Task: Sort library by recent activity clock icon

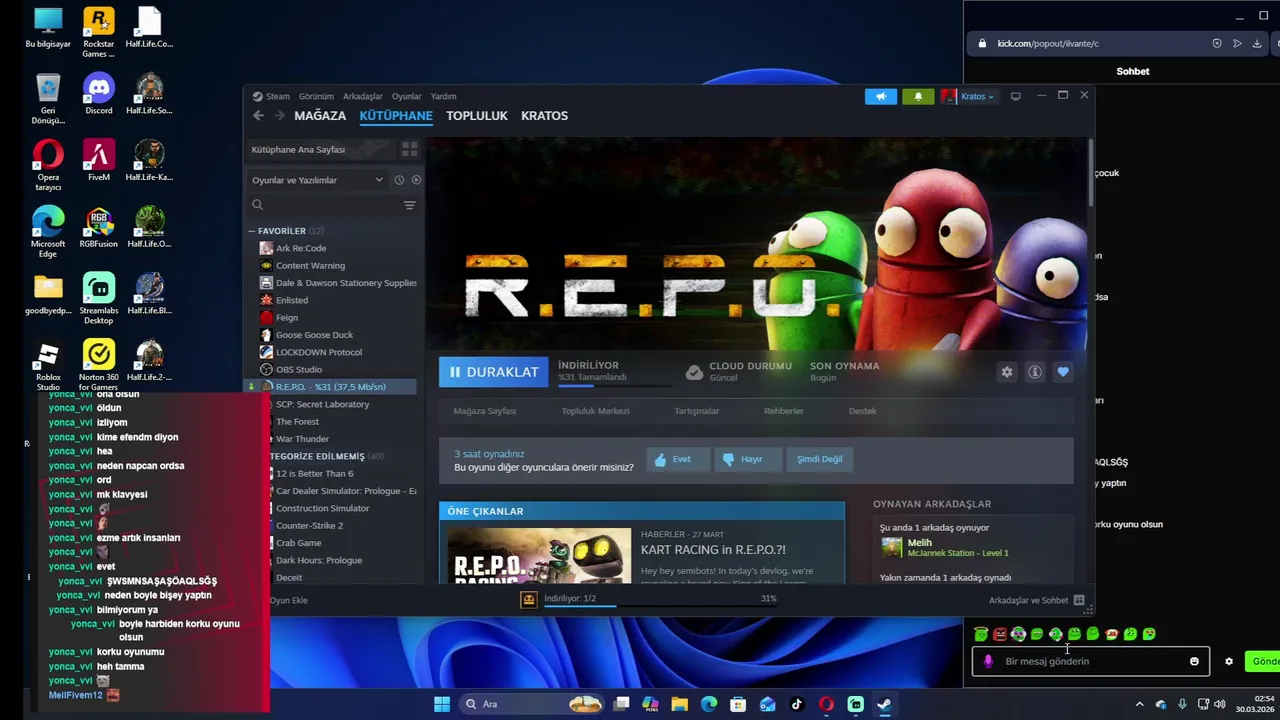Action: click(399, 180)
